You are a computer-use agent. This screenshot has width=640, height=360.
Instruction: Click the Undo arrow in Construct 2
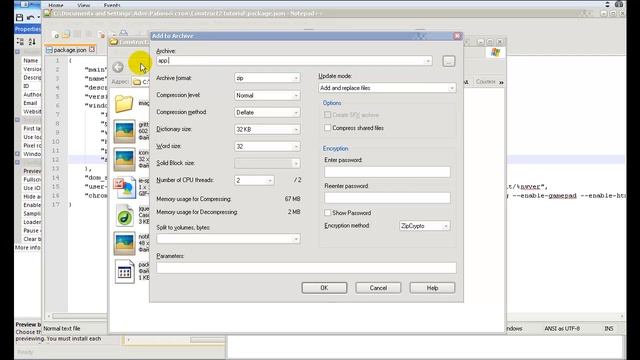point(31,18)
